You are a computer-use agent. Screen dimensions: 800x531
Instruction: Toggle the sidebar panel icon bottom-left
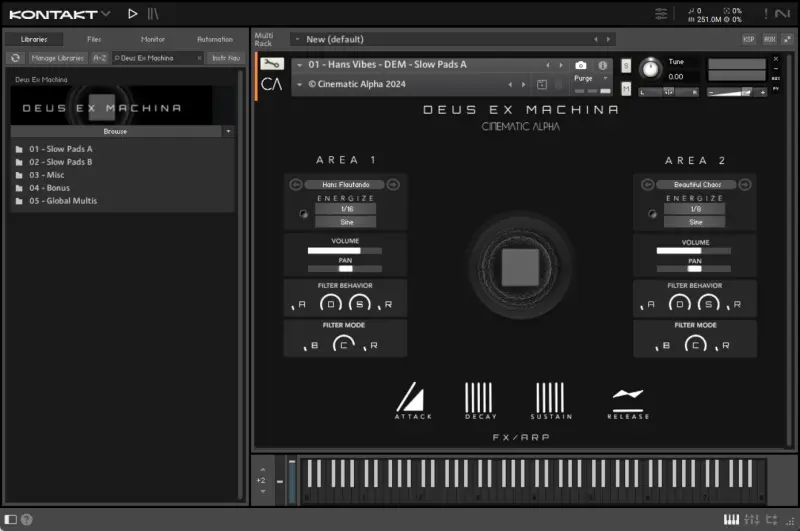pyautogui.click(x=10, y=519)
